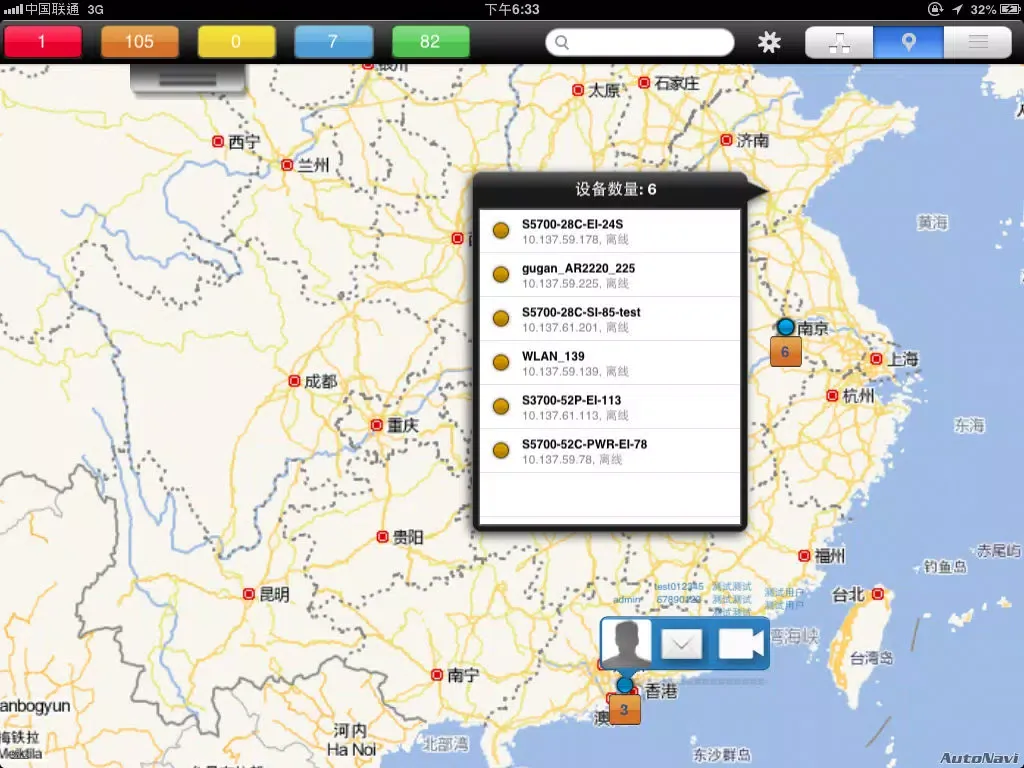1024x768 pixels.
Task: Switch to topology view icon
Action: pos(839,42)
